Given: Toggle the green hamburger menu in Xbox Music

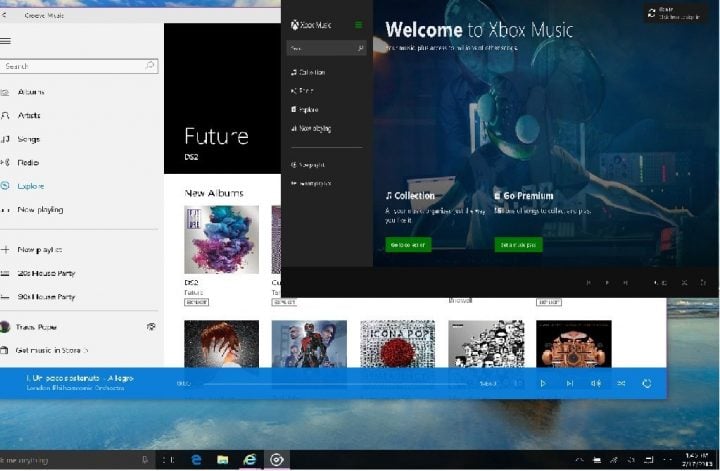Looking at the screenshot, I should point(358,25).
